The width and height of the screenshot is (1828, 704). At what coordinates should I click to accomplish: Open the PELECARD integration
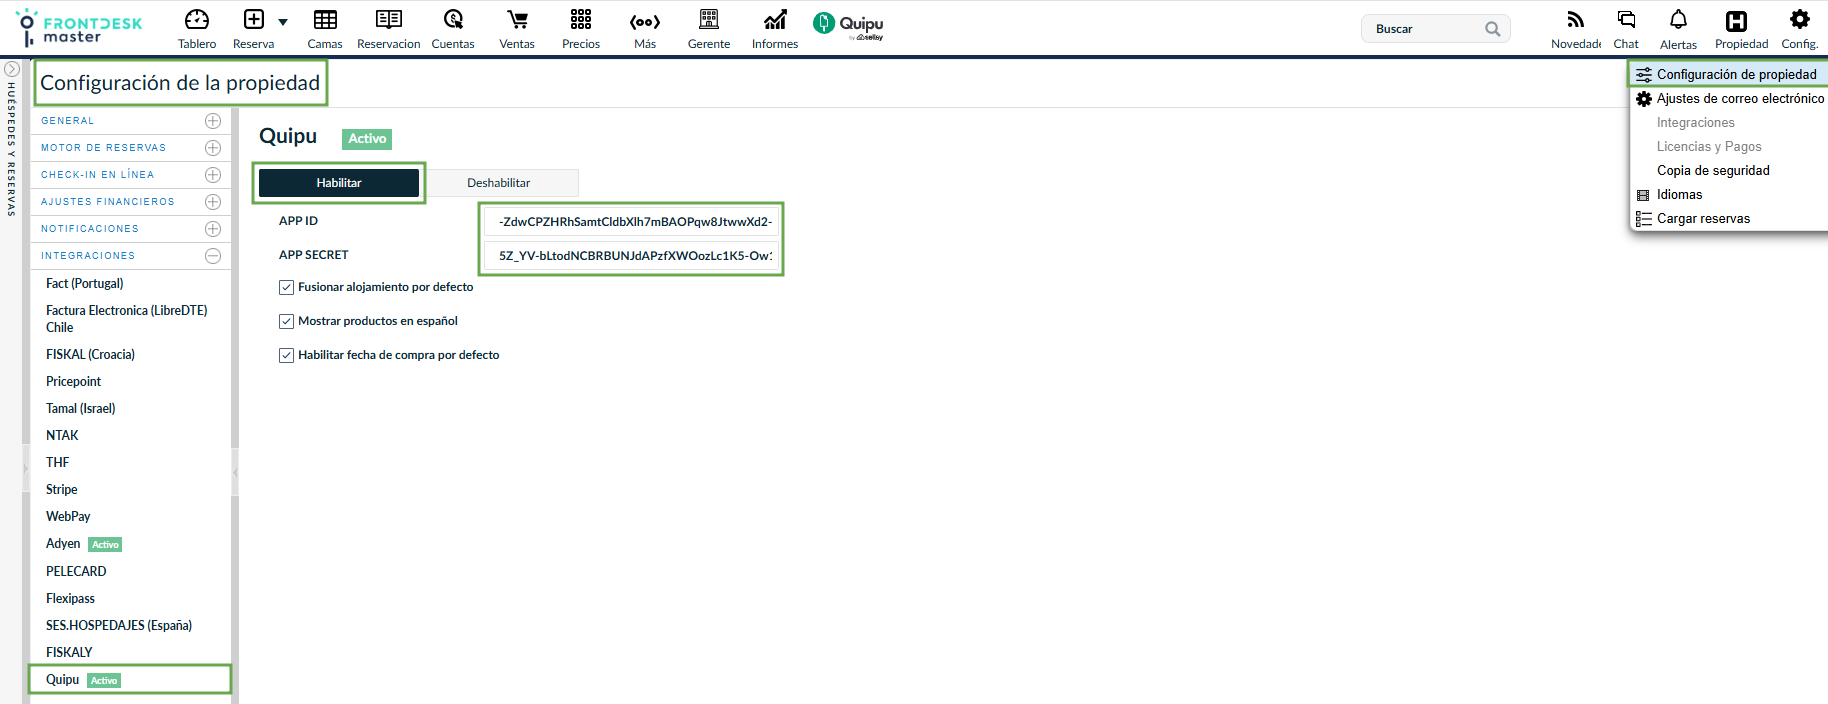(76, 572)
